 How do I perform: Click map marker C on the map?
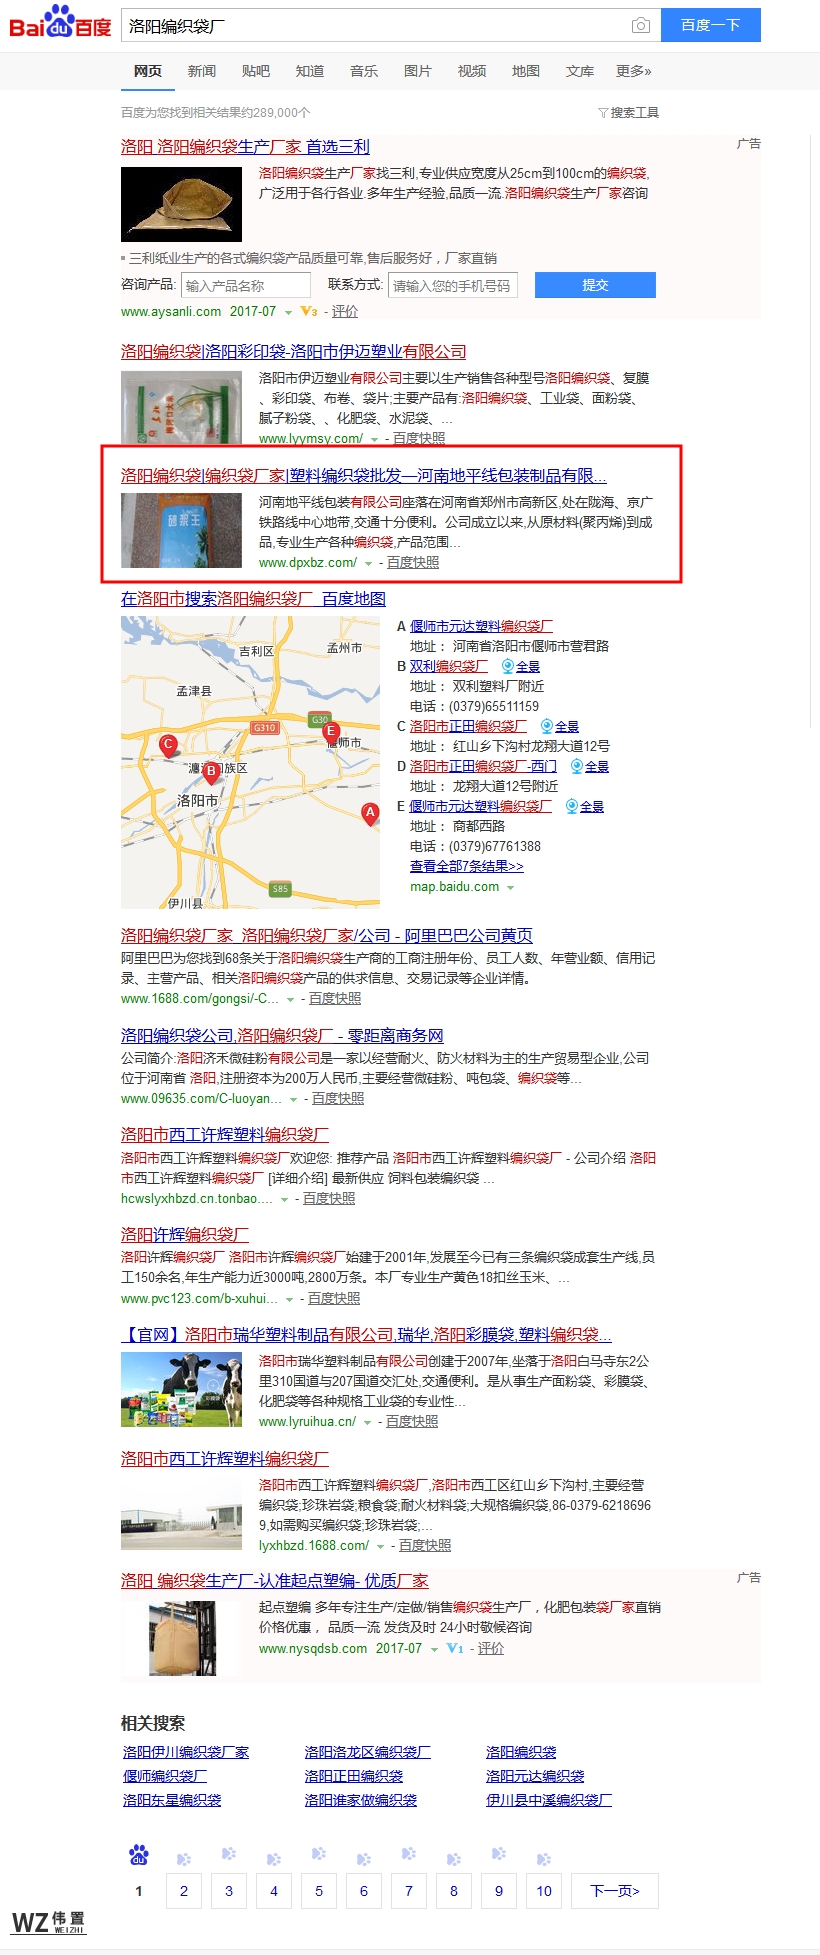(168, 745)
